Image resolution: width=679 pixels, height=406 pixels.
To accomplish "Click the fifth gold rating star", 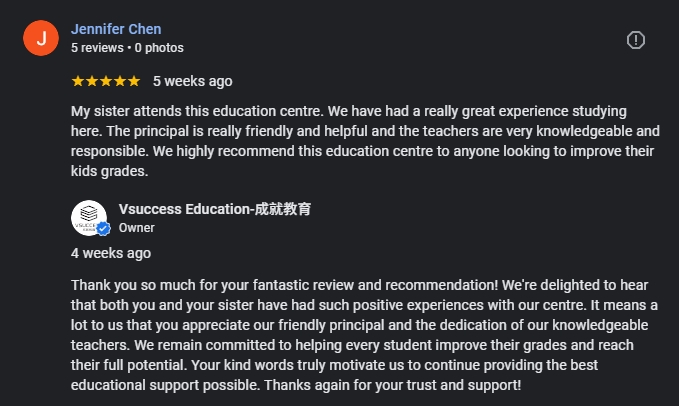I will (x=134, y=81).
